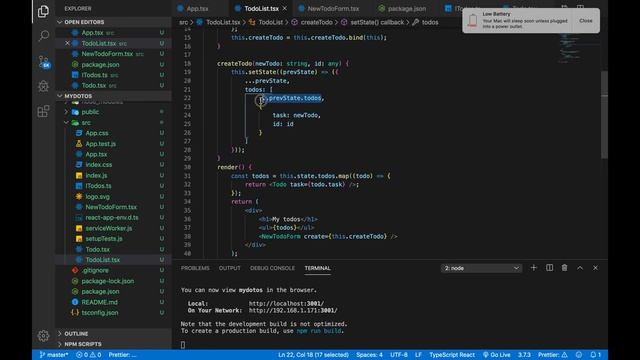This screenshot has height=360, width=640.
Task: Open index.js in file tree
Action: 96,176
